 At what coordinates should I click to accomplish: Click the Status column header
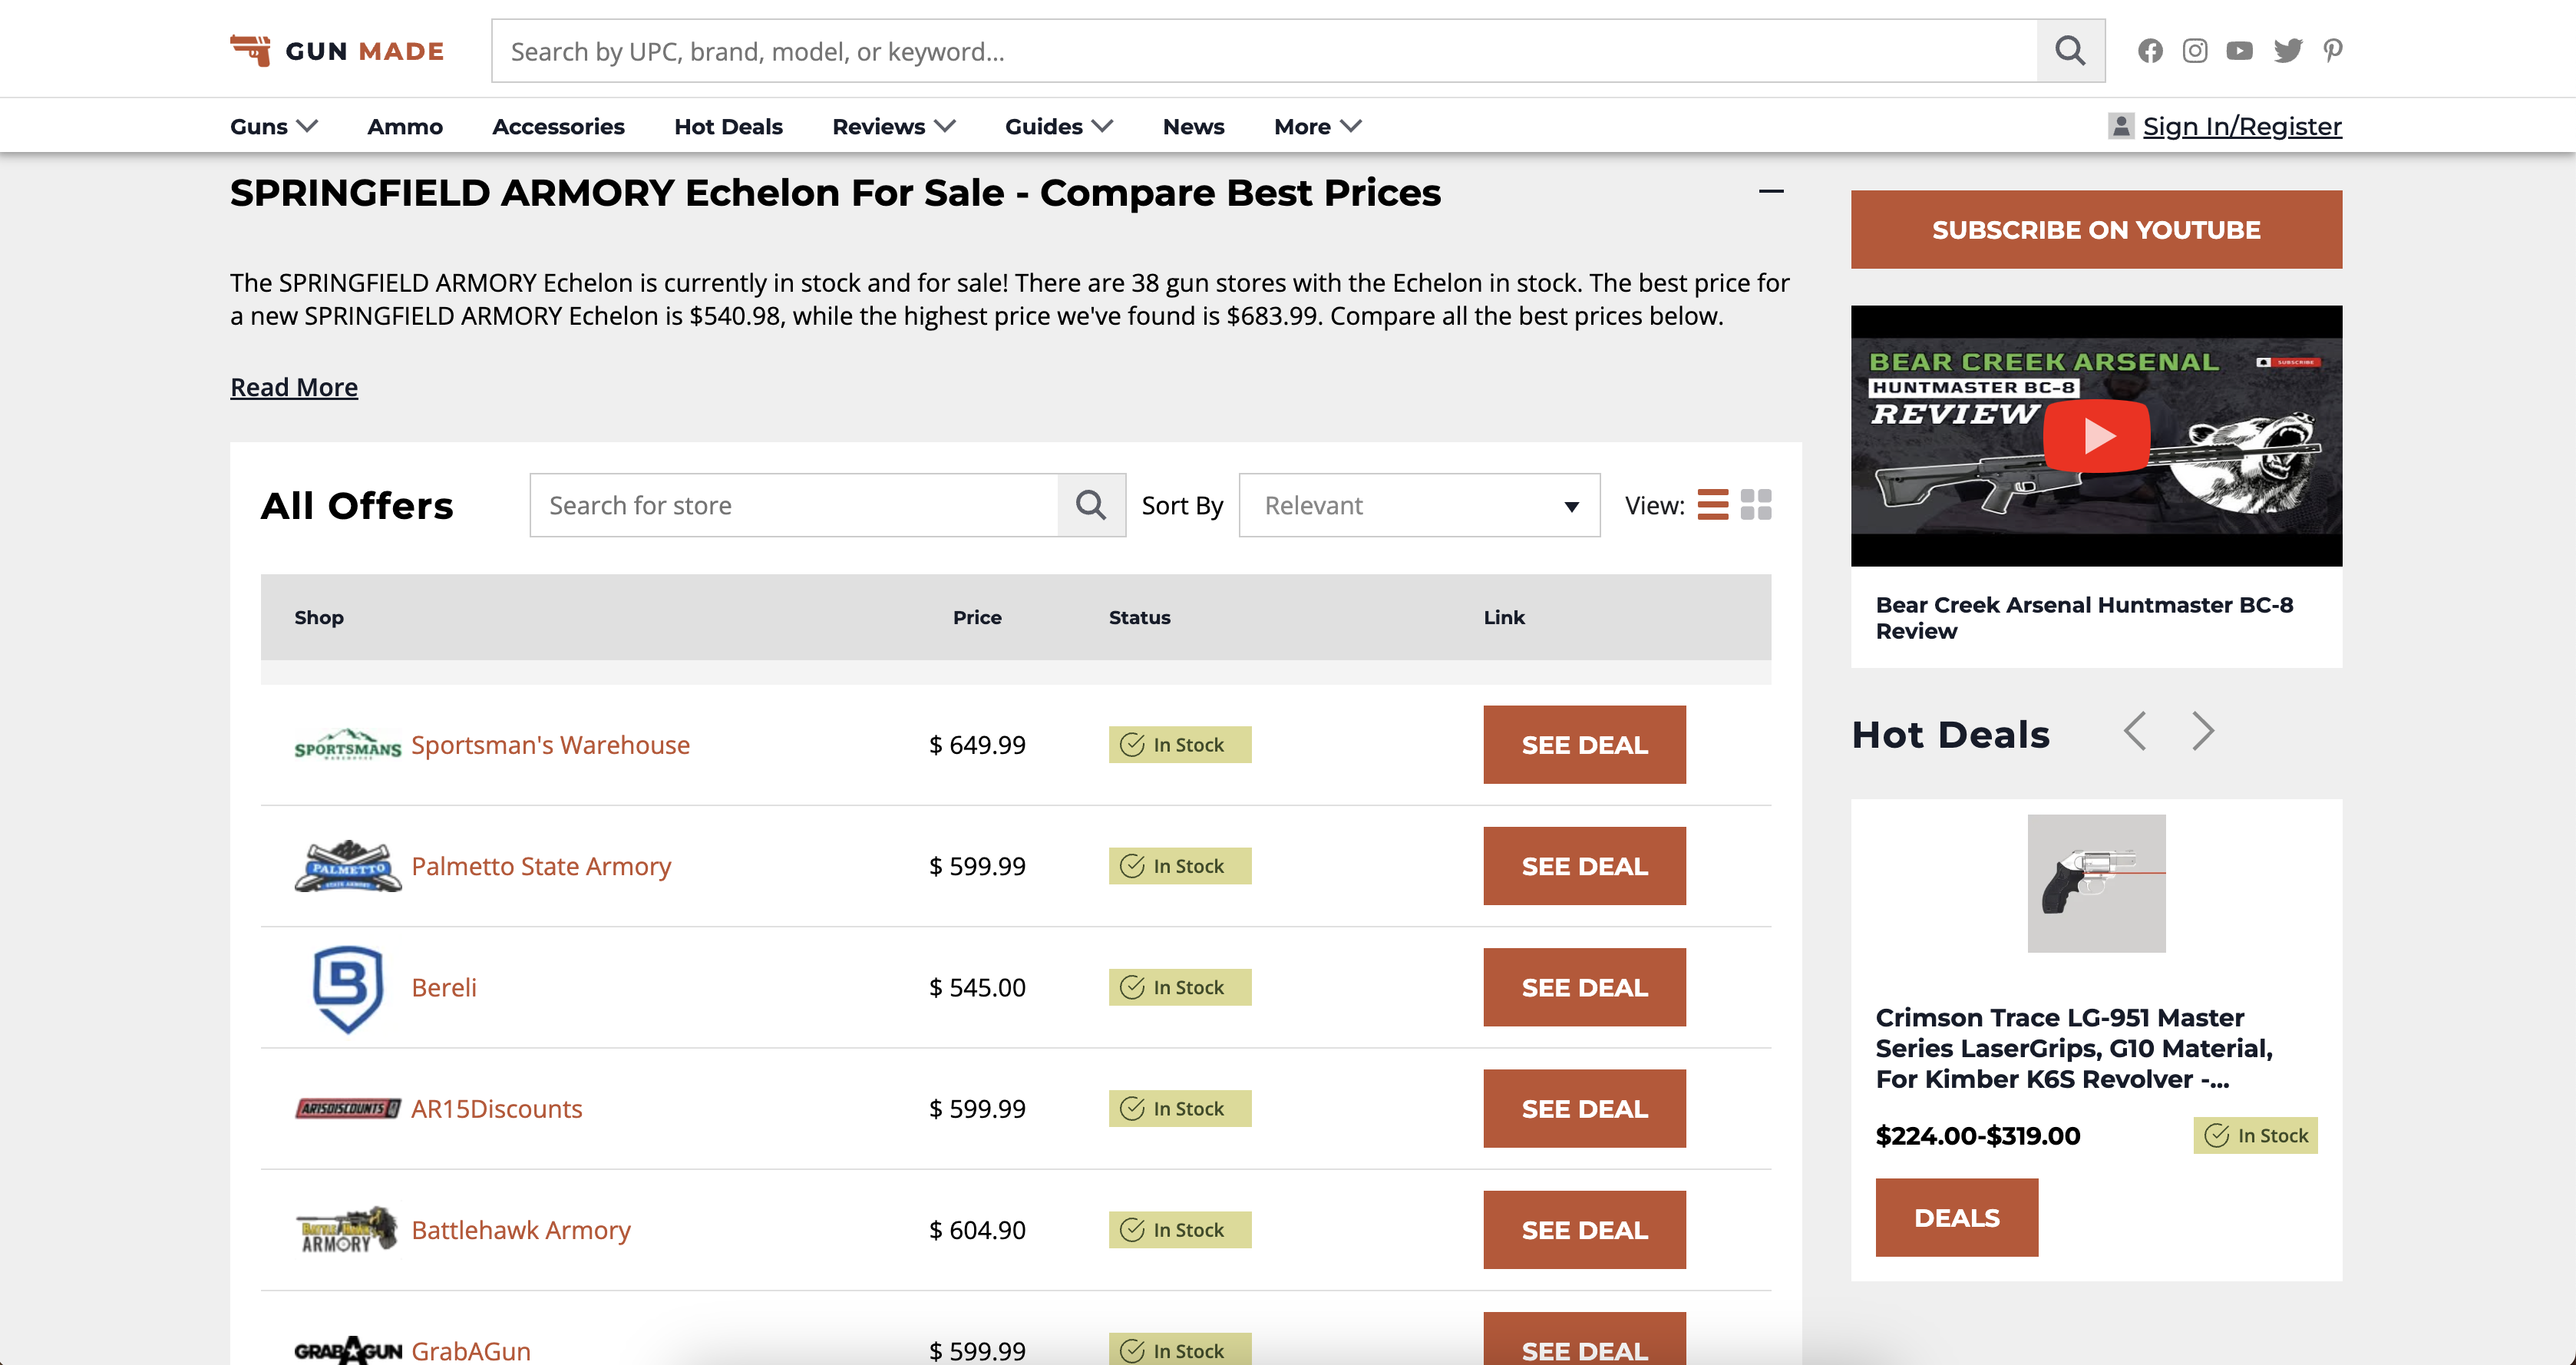1139,617
